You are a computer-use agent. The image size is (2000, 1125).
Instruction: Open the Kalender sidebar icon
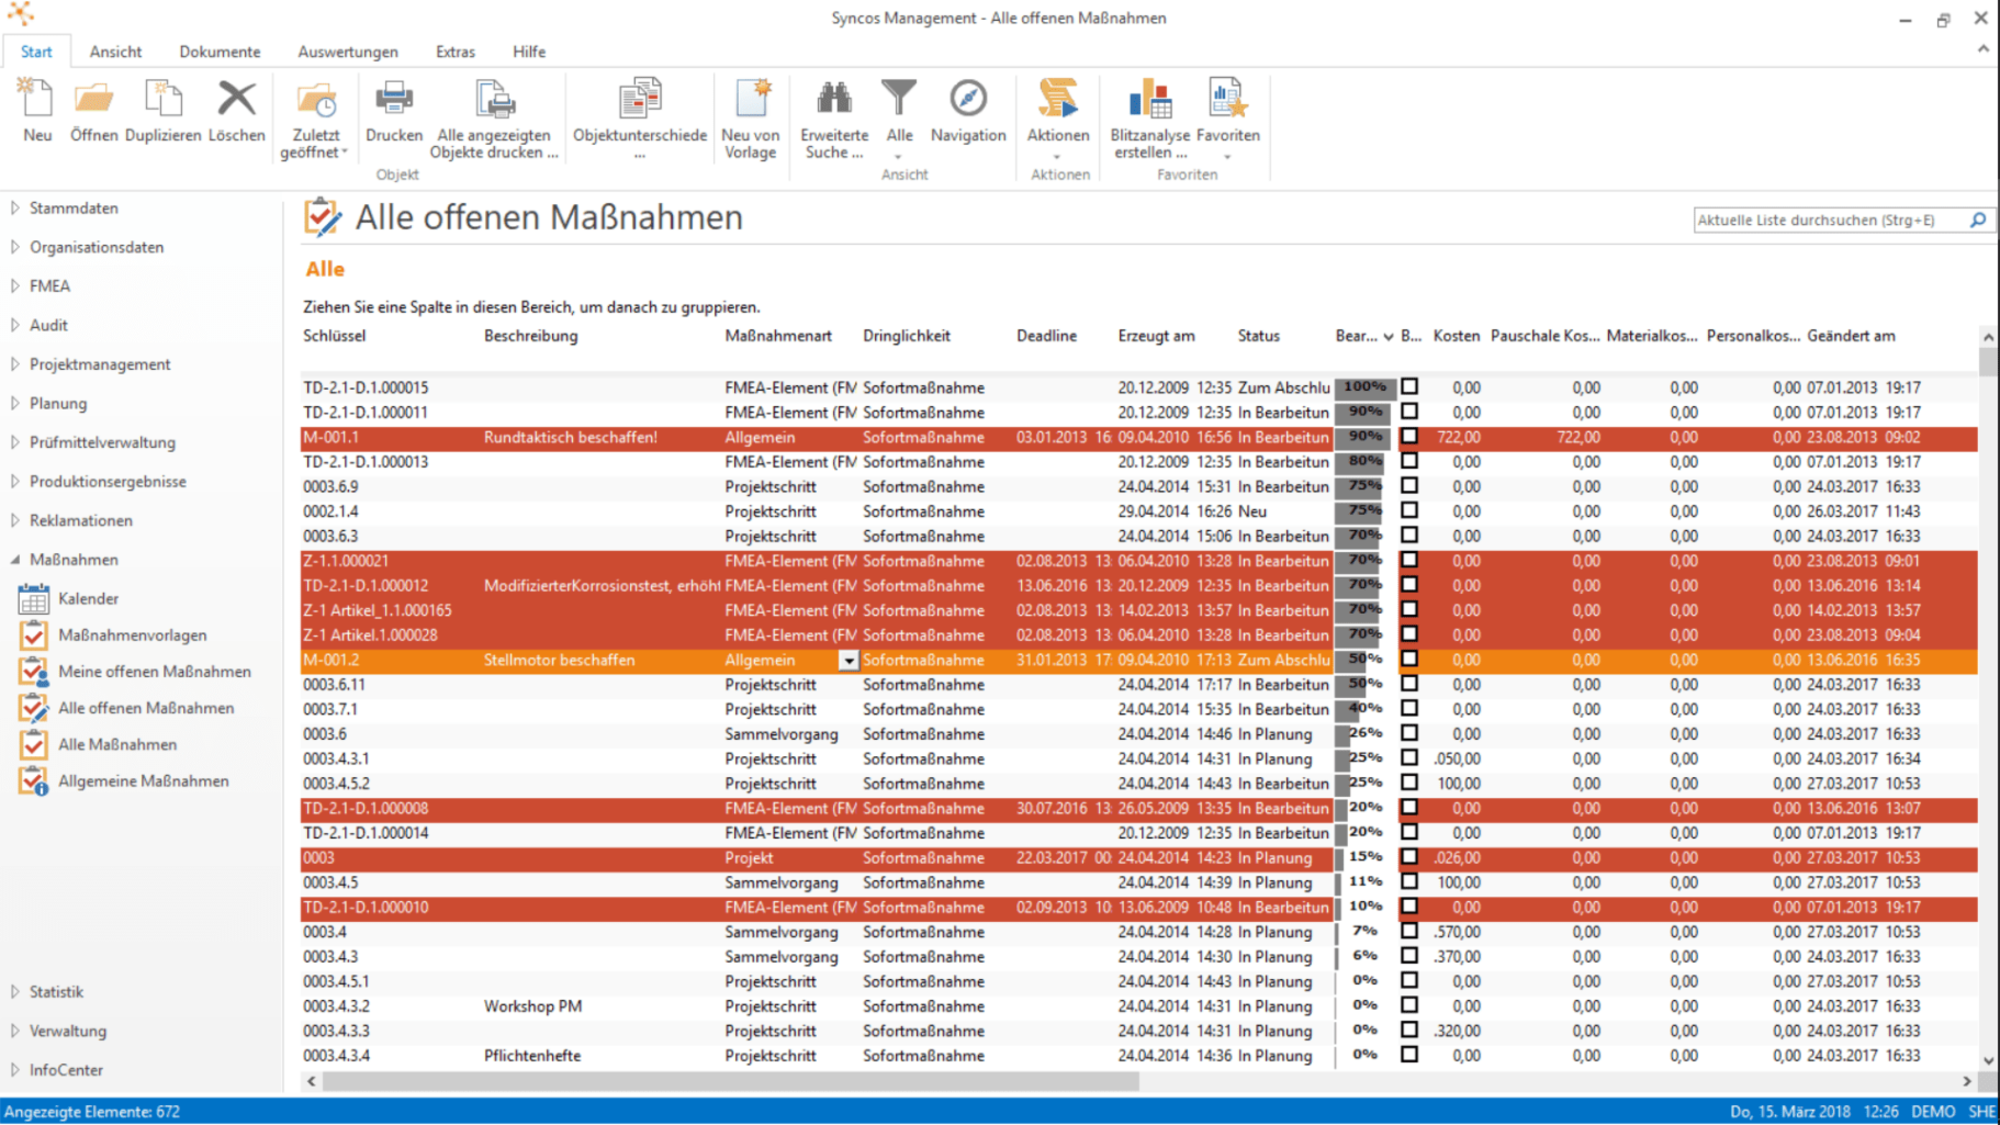[x=34, y=599]
